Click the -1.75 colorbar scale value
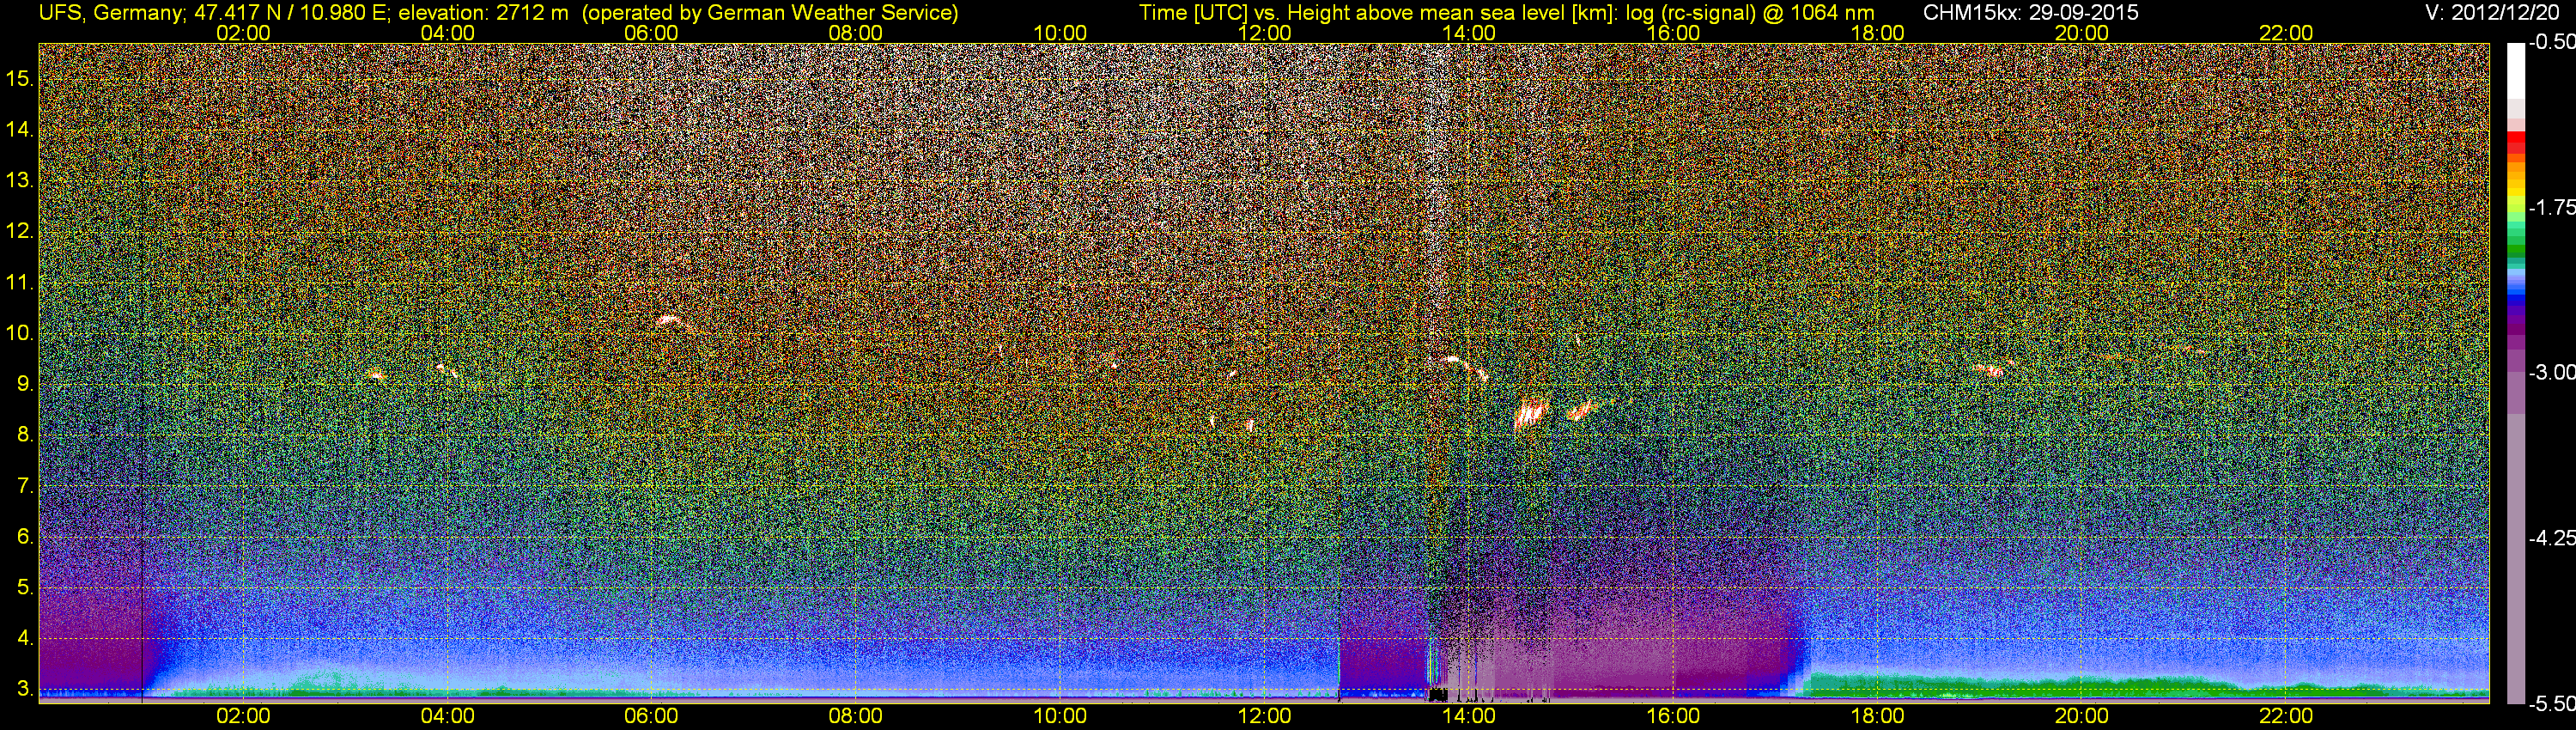This screenshot has height=730, width=2576. [x=2551, y=207]
